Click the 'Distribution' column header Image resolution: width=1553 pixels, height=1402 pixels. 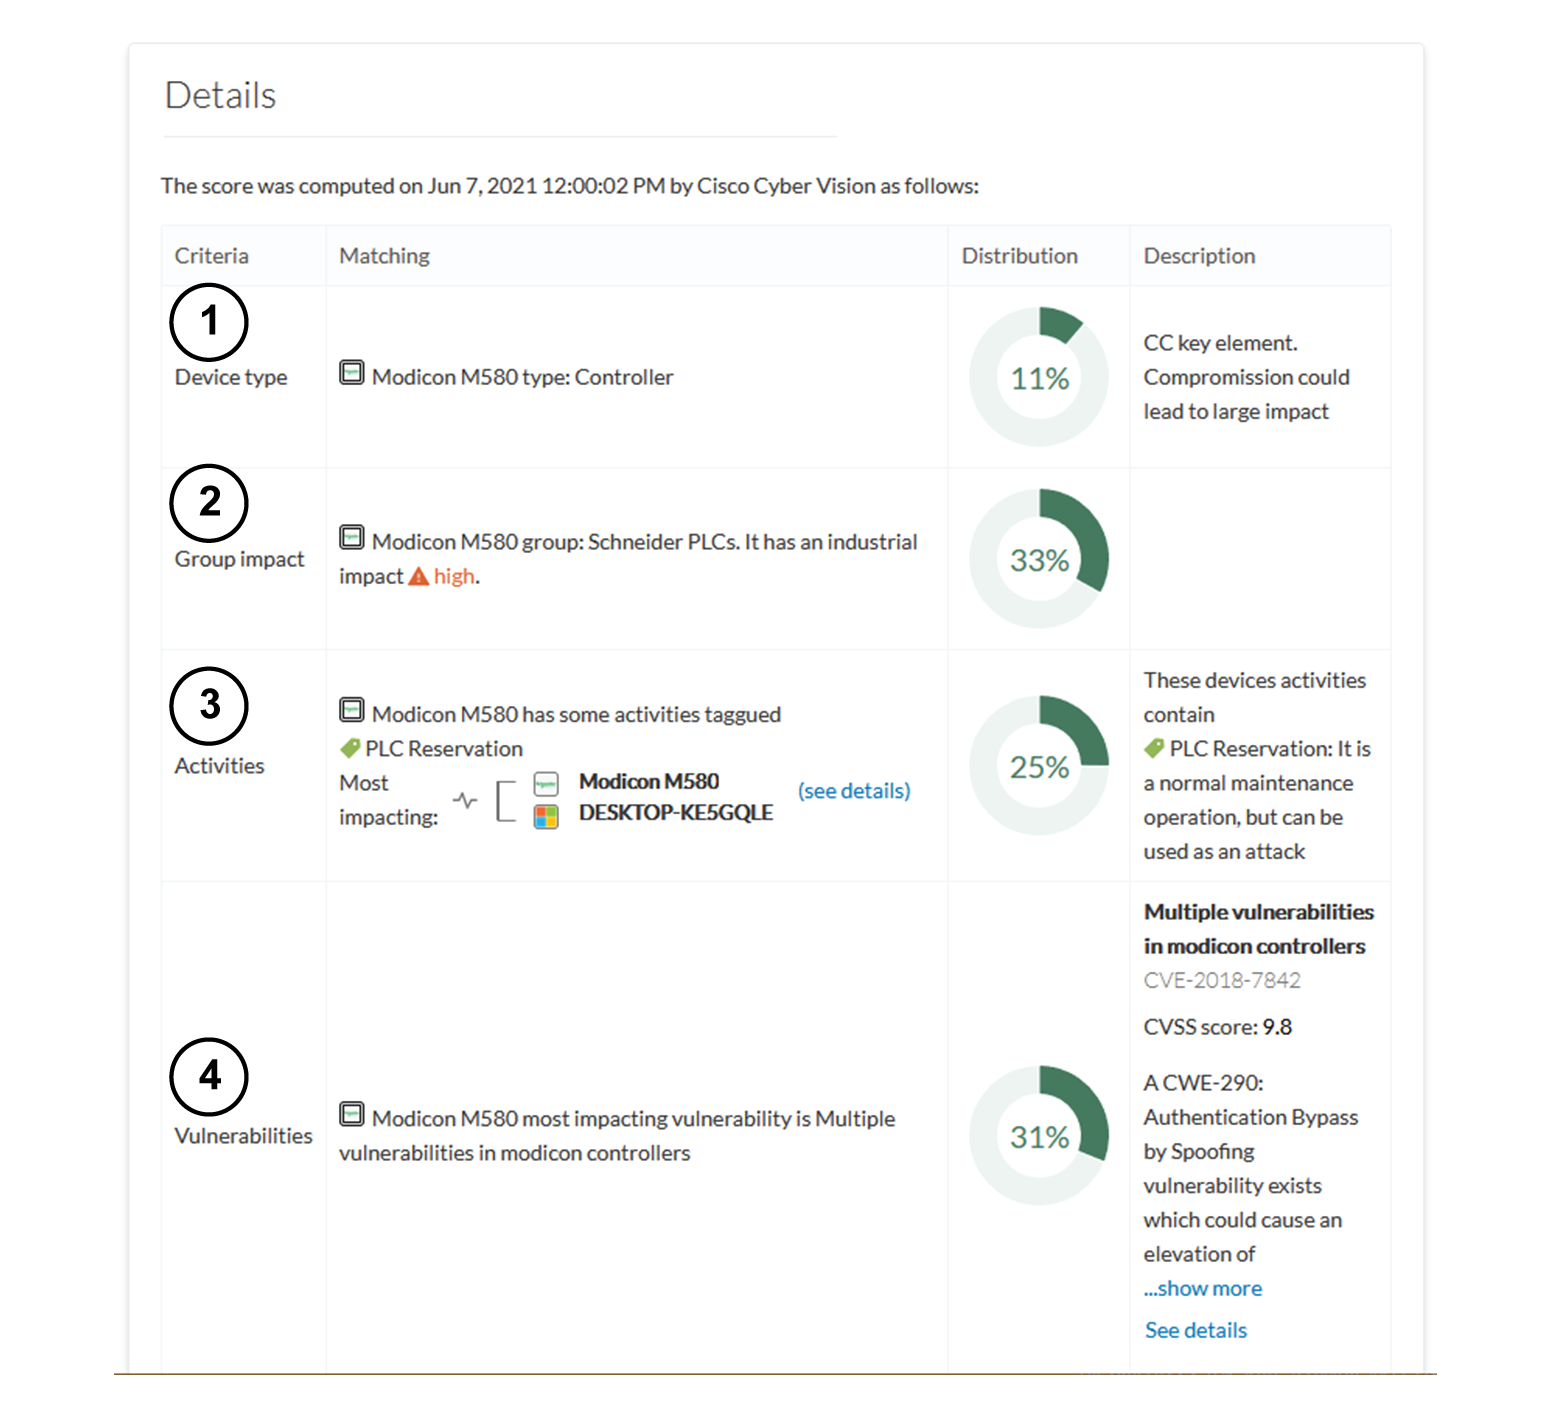tap(1019, 256)
